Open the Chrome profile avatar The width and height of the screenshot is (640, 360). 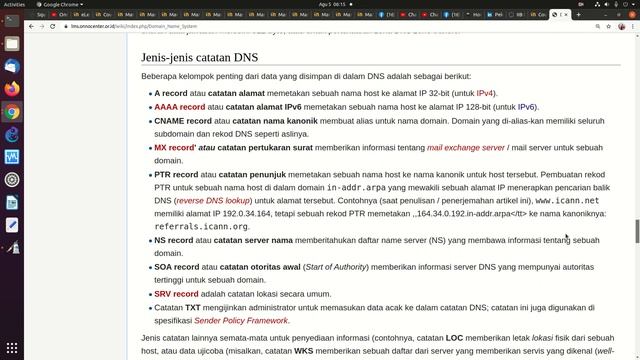[622, 26]
